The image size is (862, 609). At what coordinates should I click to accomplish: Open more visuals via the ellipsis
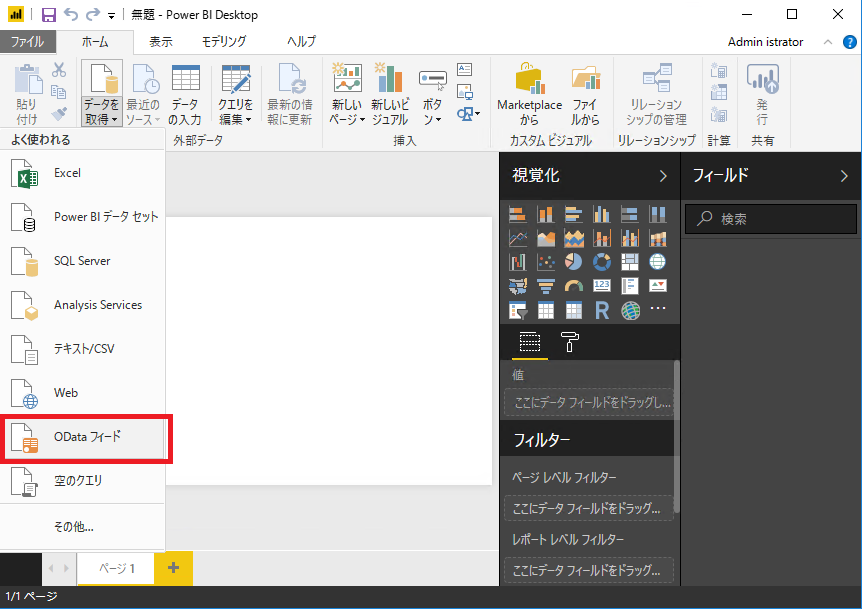[x=658, y=308]
